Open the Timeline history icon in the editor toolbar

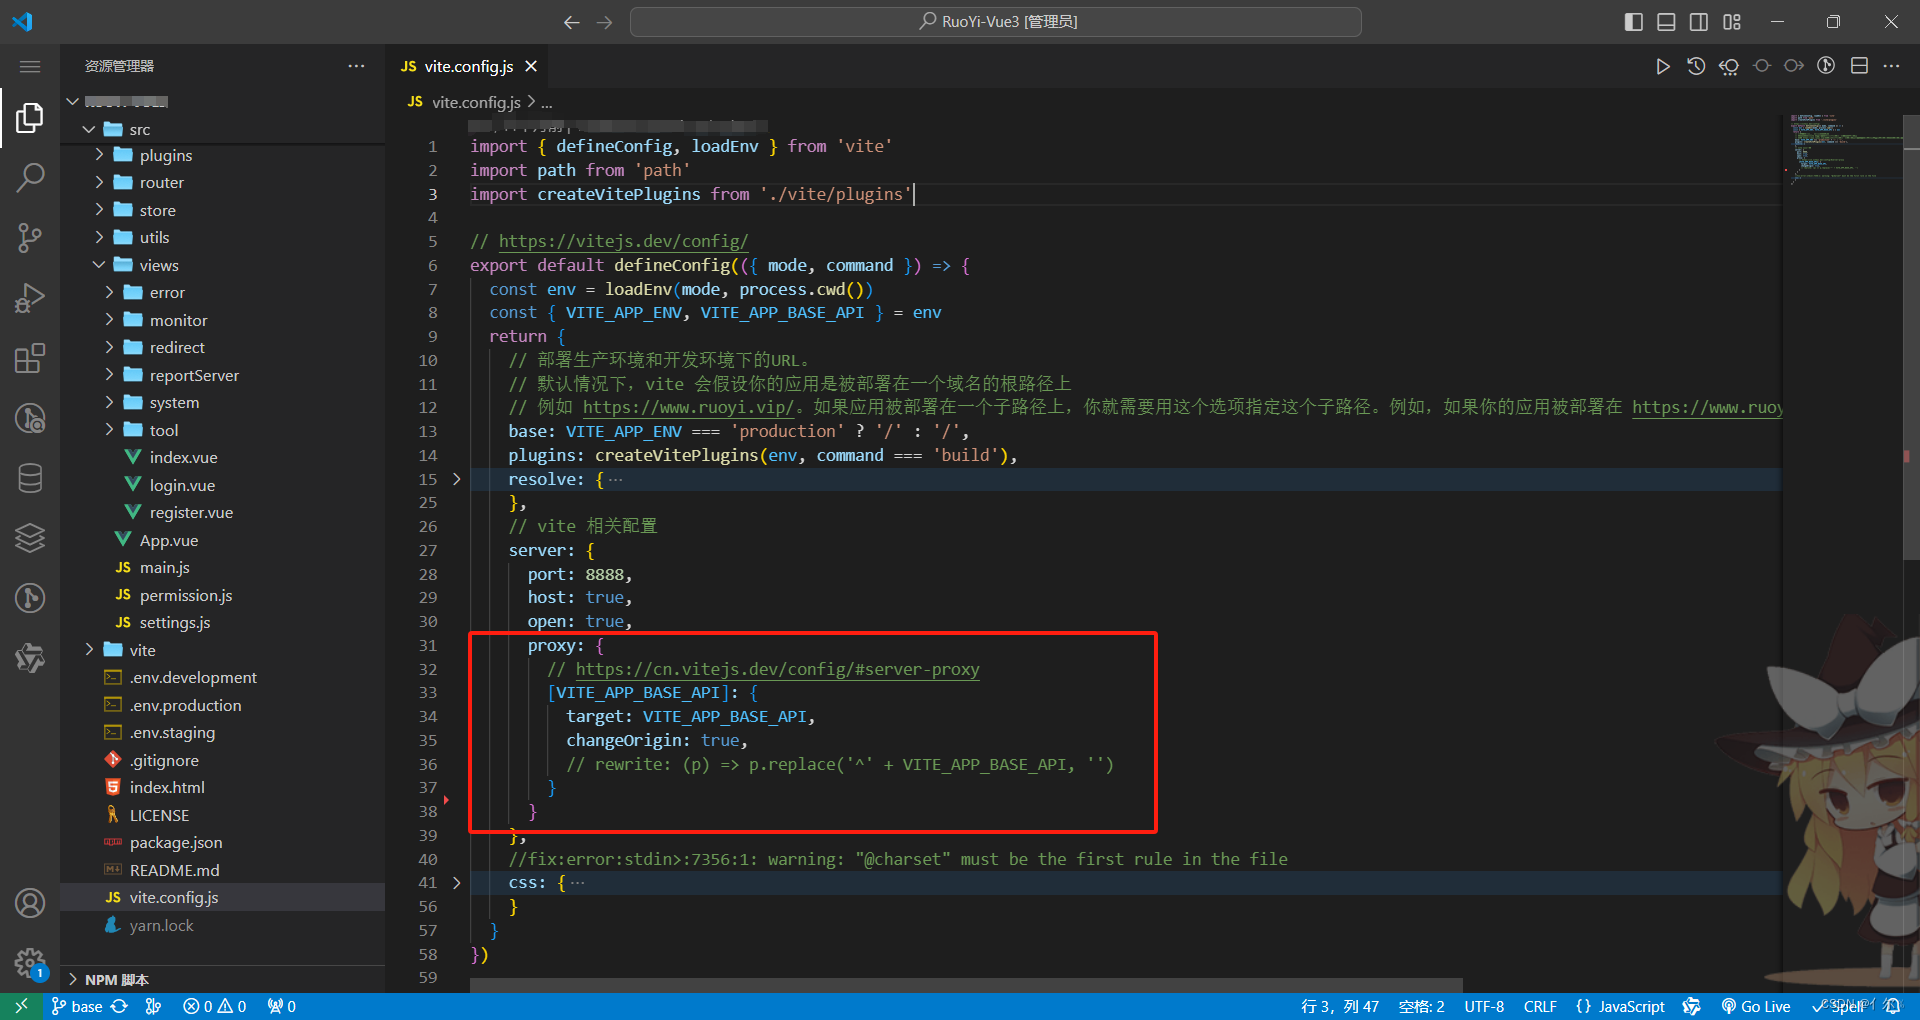[1695, 65]
